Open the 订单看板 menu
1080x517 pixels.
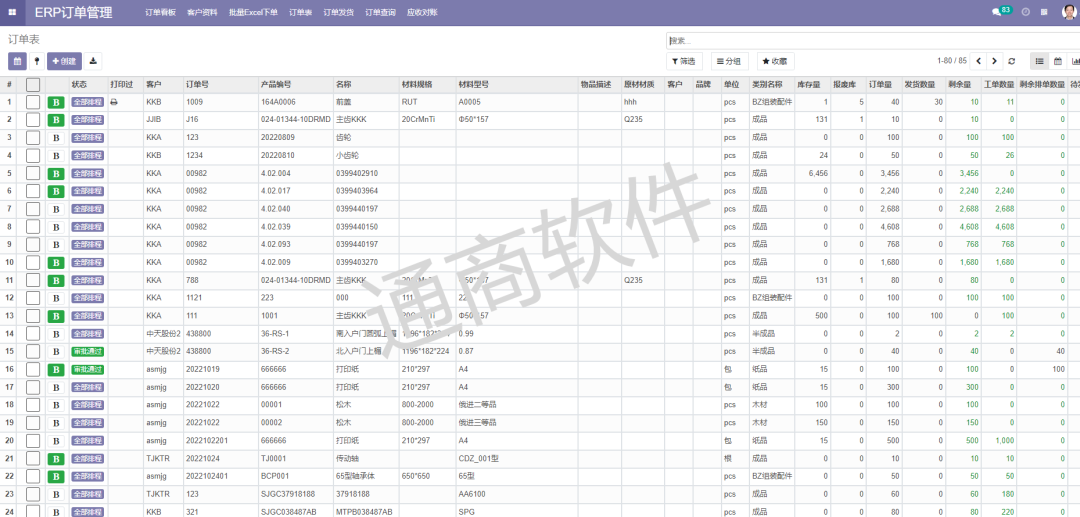[160, 12]
